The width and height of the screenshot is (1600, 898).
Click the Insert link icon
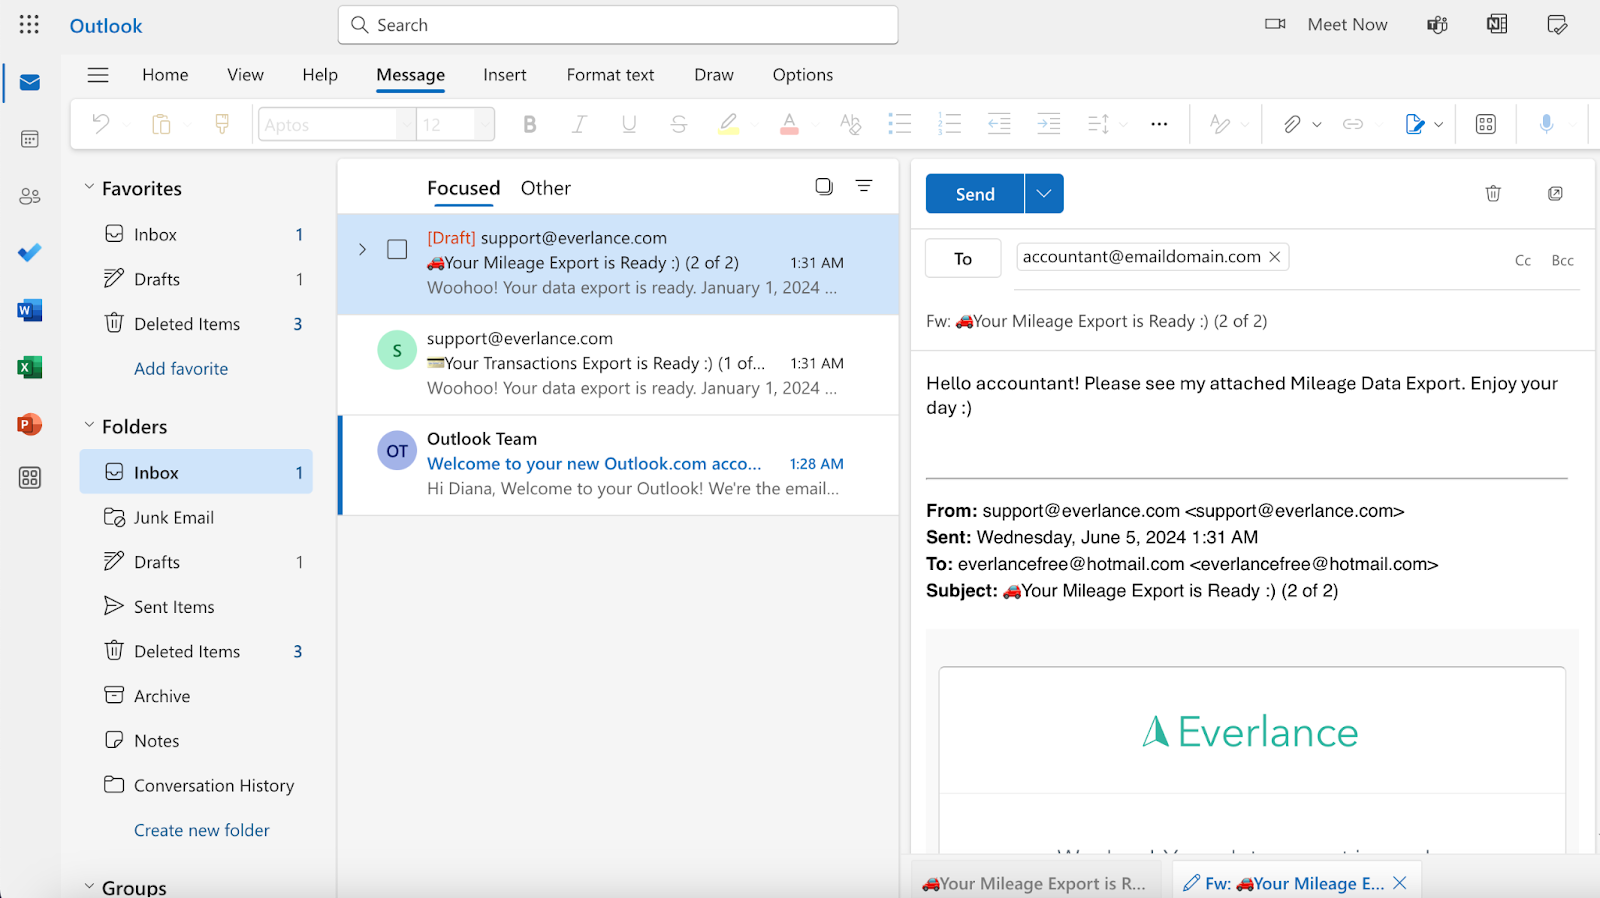1353,124
